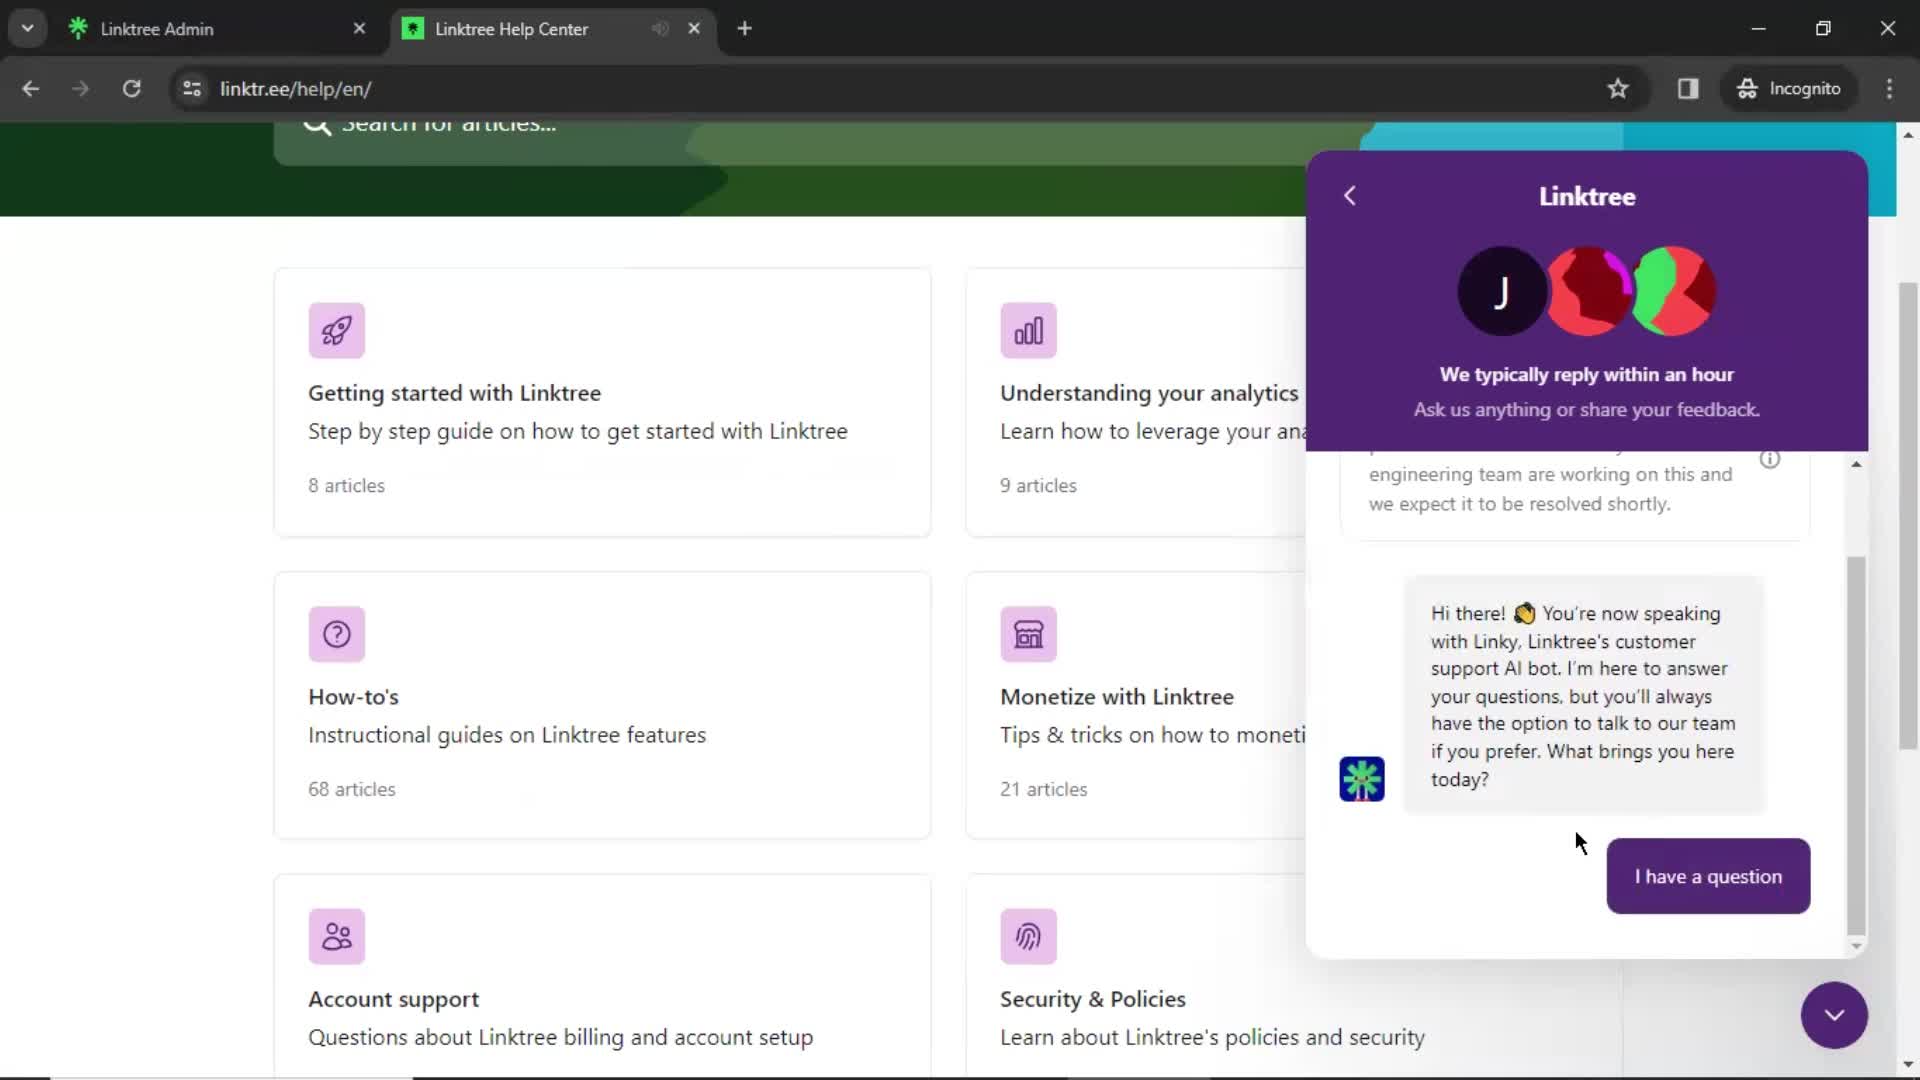Click the I have a question button
Viewport: 1920px width, 1080px height.
[1708, 876]
